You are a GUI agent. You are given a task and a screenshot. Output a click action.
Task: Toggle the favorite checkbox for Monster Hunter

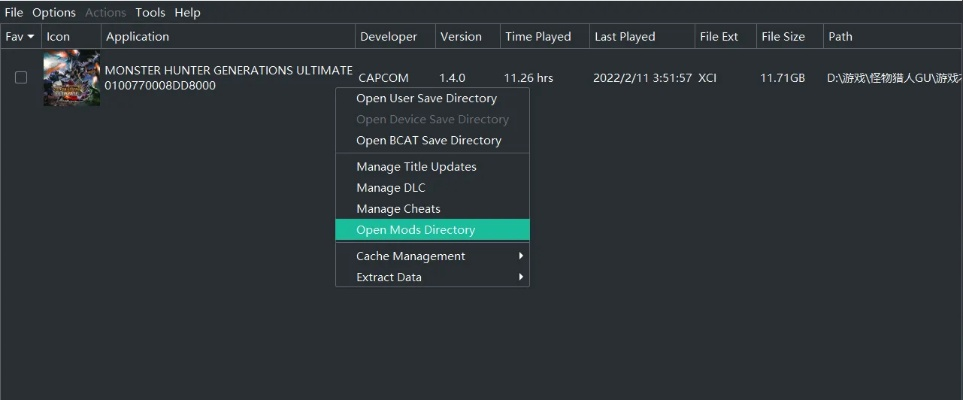pos(21,78)
